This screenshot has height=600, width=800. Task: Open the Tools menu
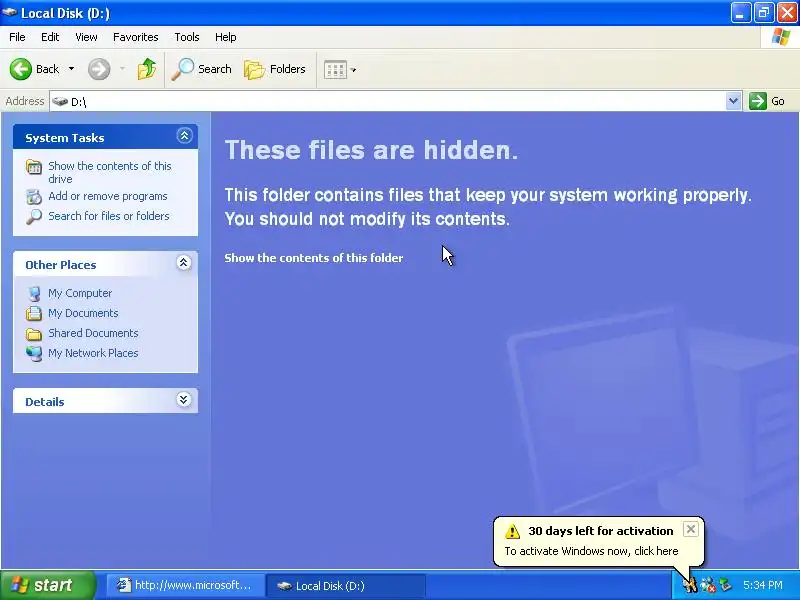click(x=187, y=37)
